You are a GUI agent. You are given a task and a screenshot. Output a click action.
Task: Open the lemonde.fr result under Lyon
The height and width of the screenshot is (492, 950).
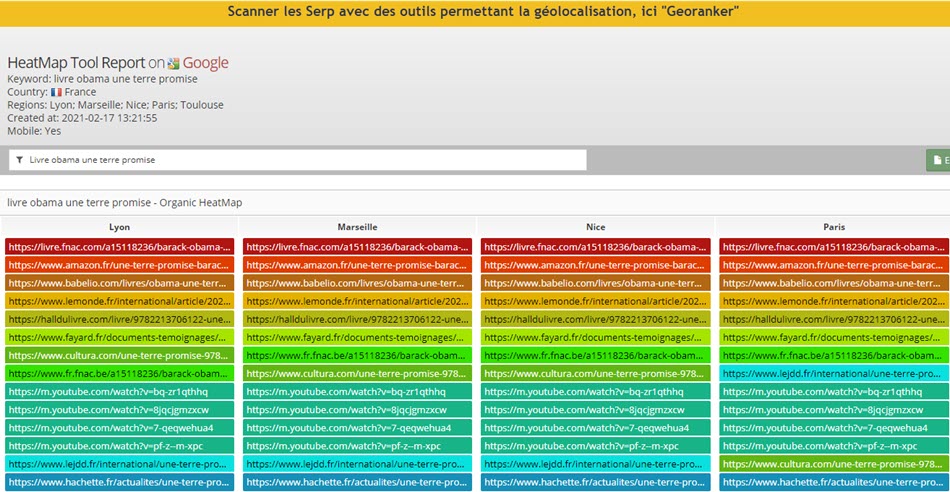click(119, 301)
